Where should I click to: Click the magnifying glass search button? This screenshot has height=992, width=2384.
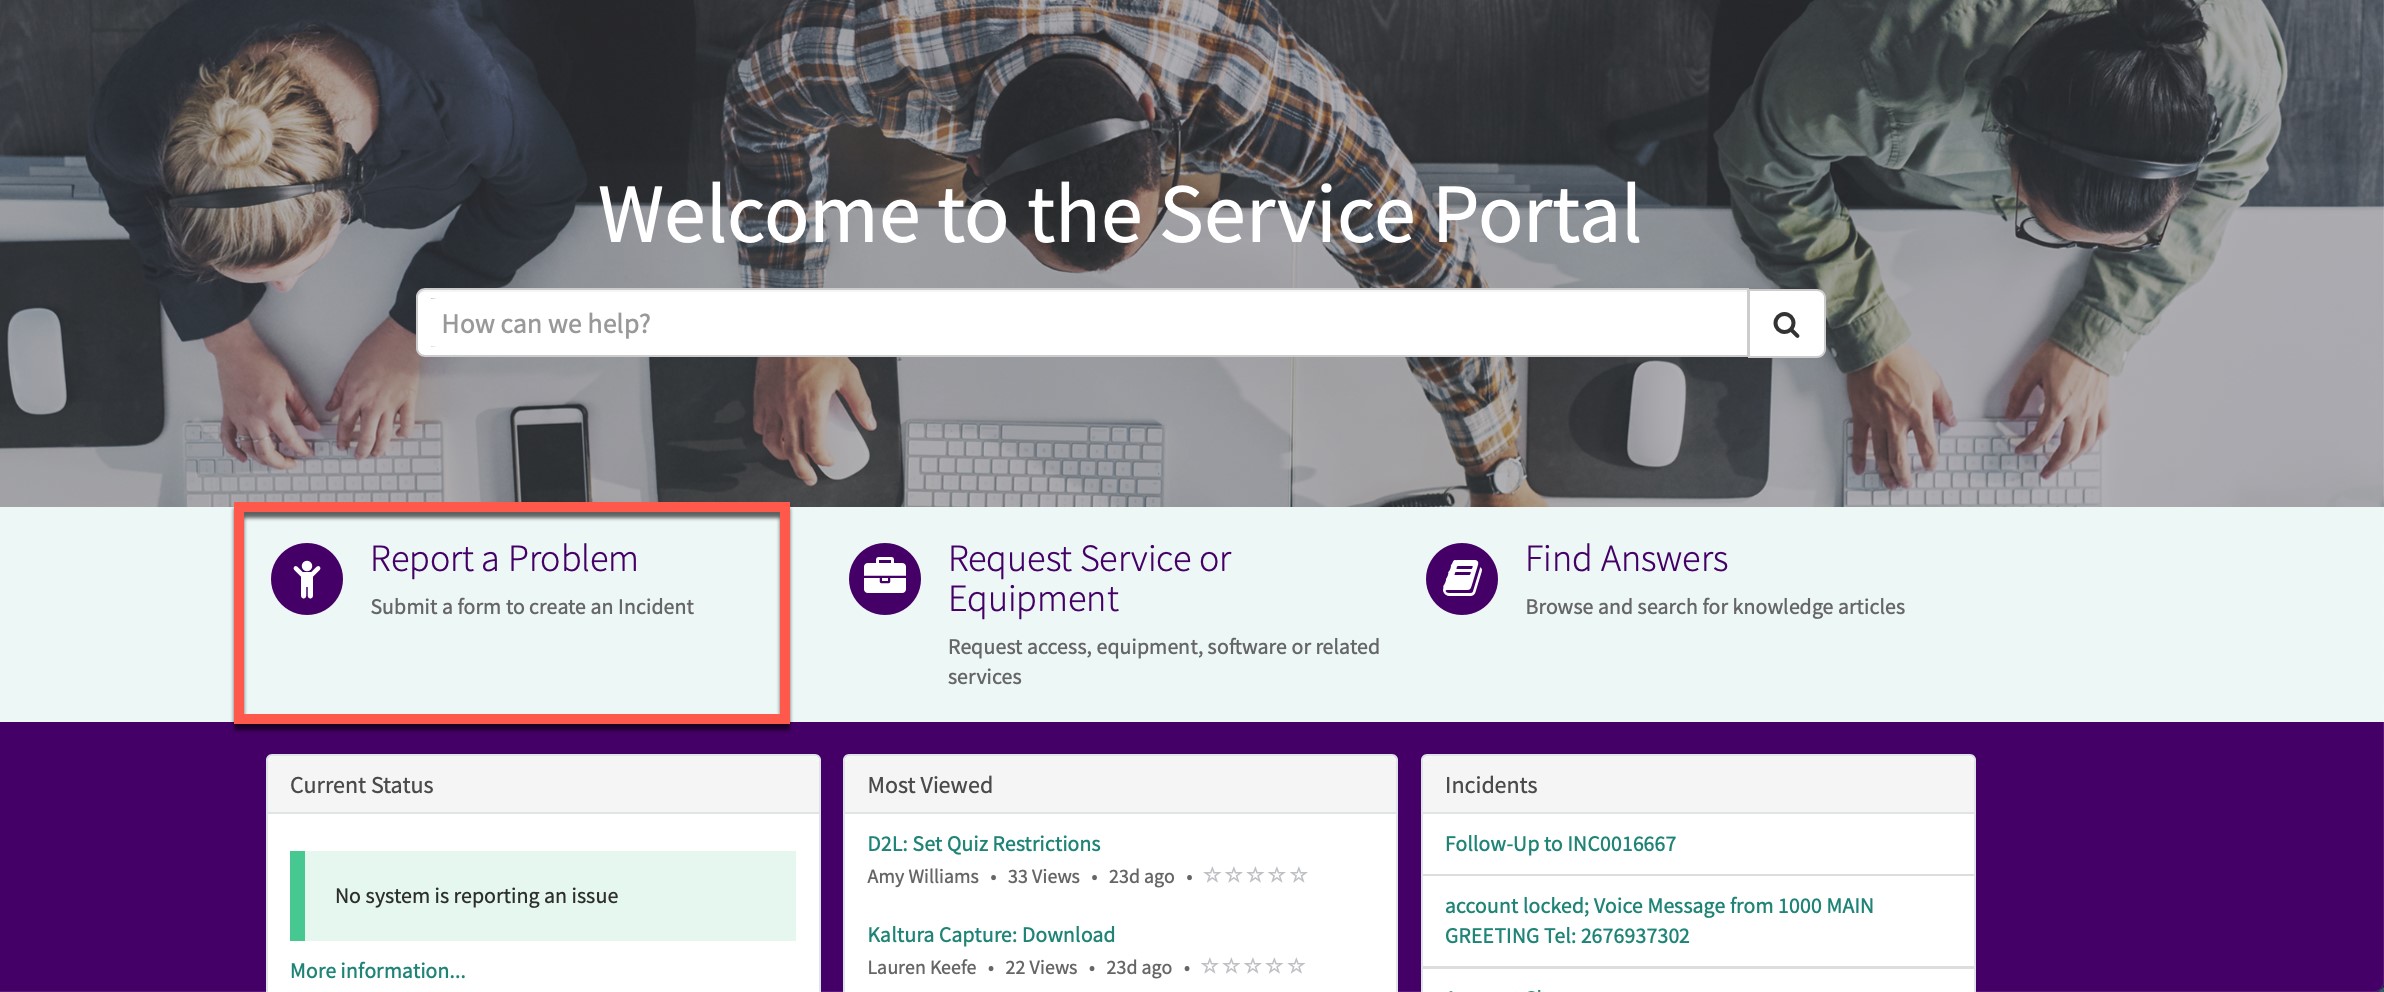point(1786,324)
